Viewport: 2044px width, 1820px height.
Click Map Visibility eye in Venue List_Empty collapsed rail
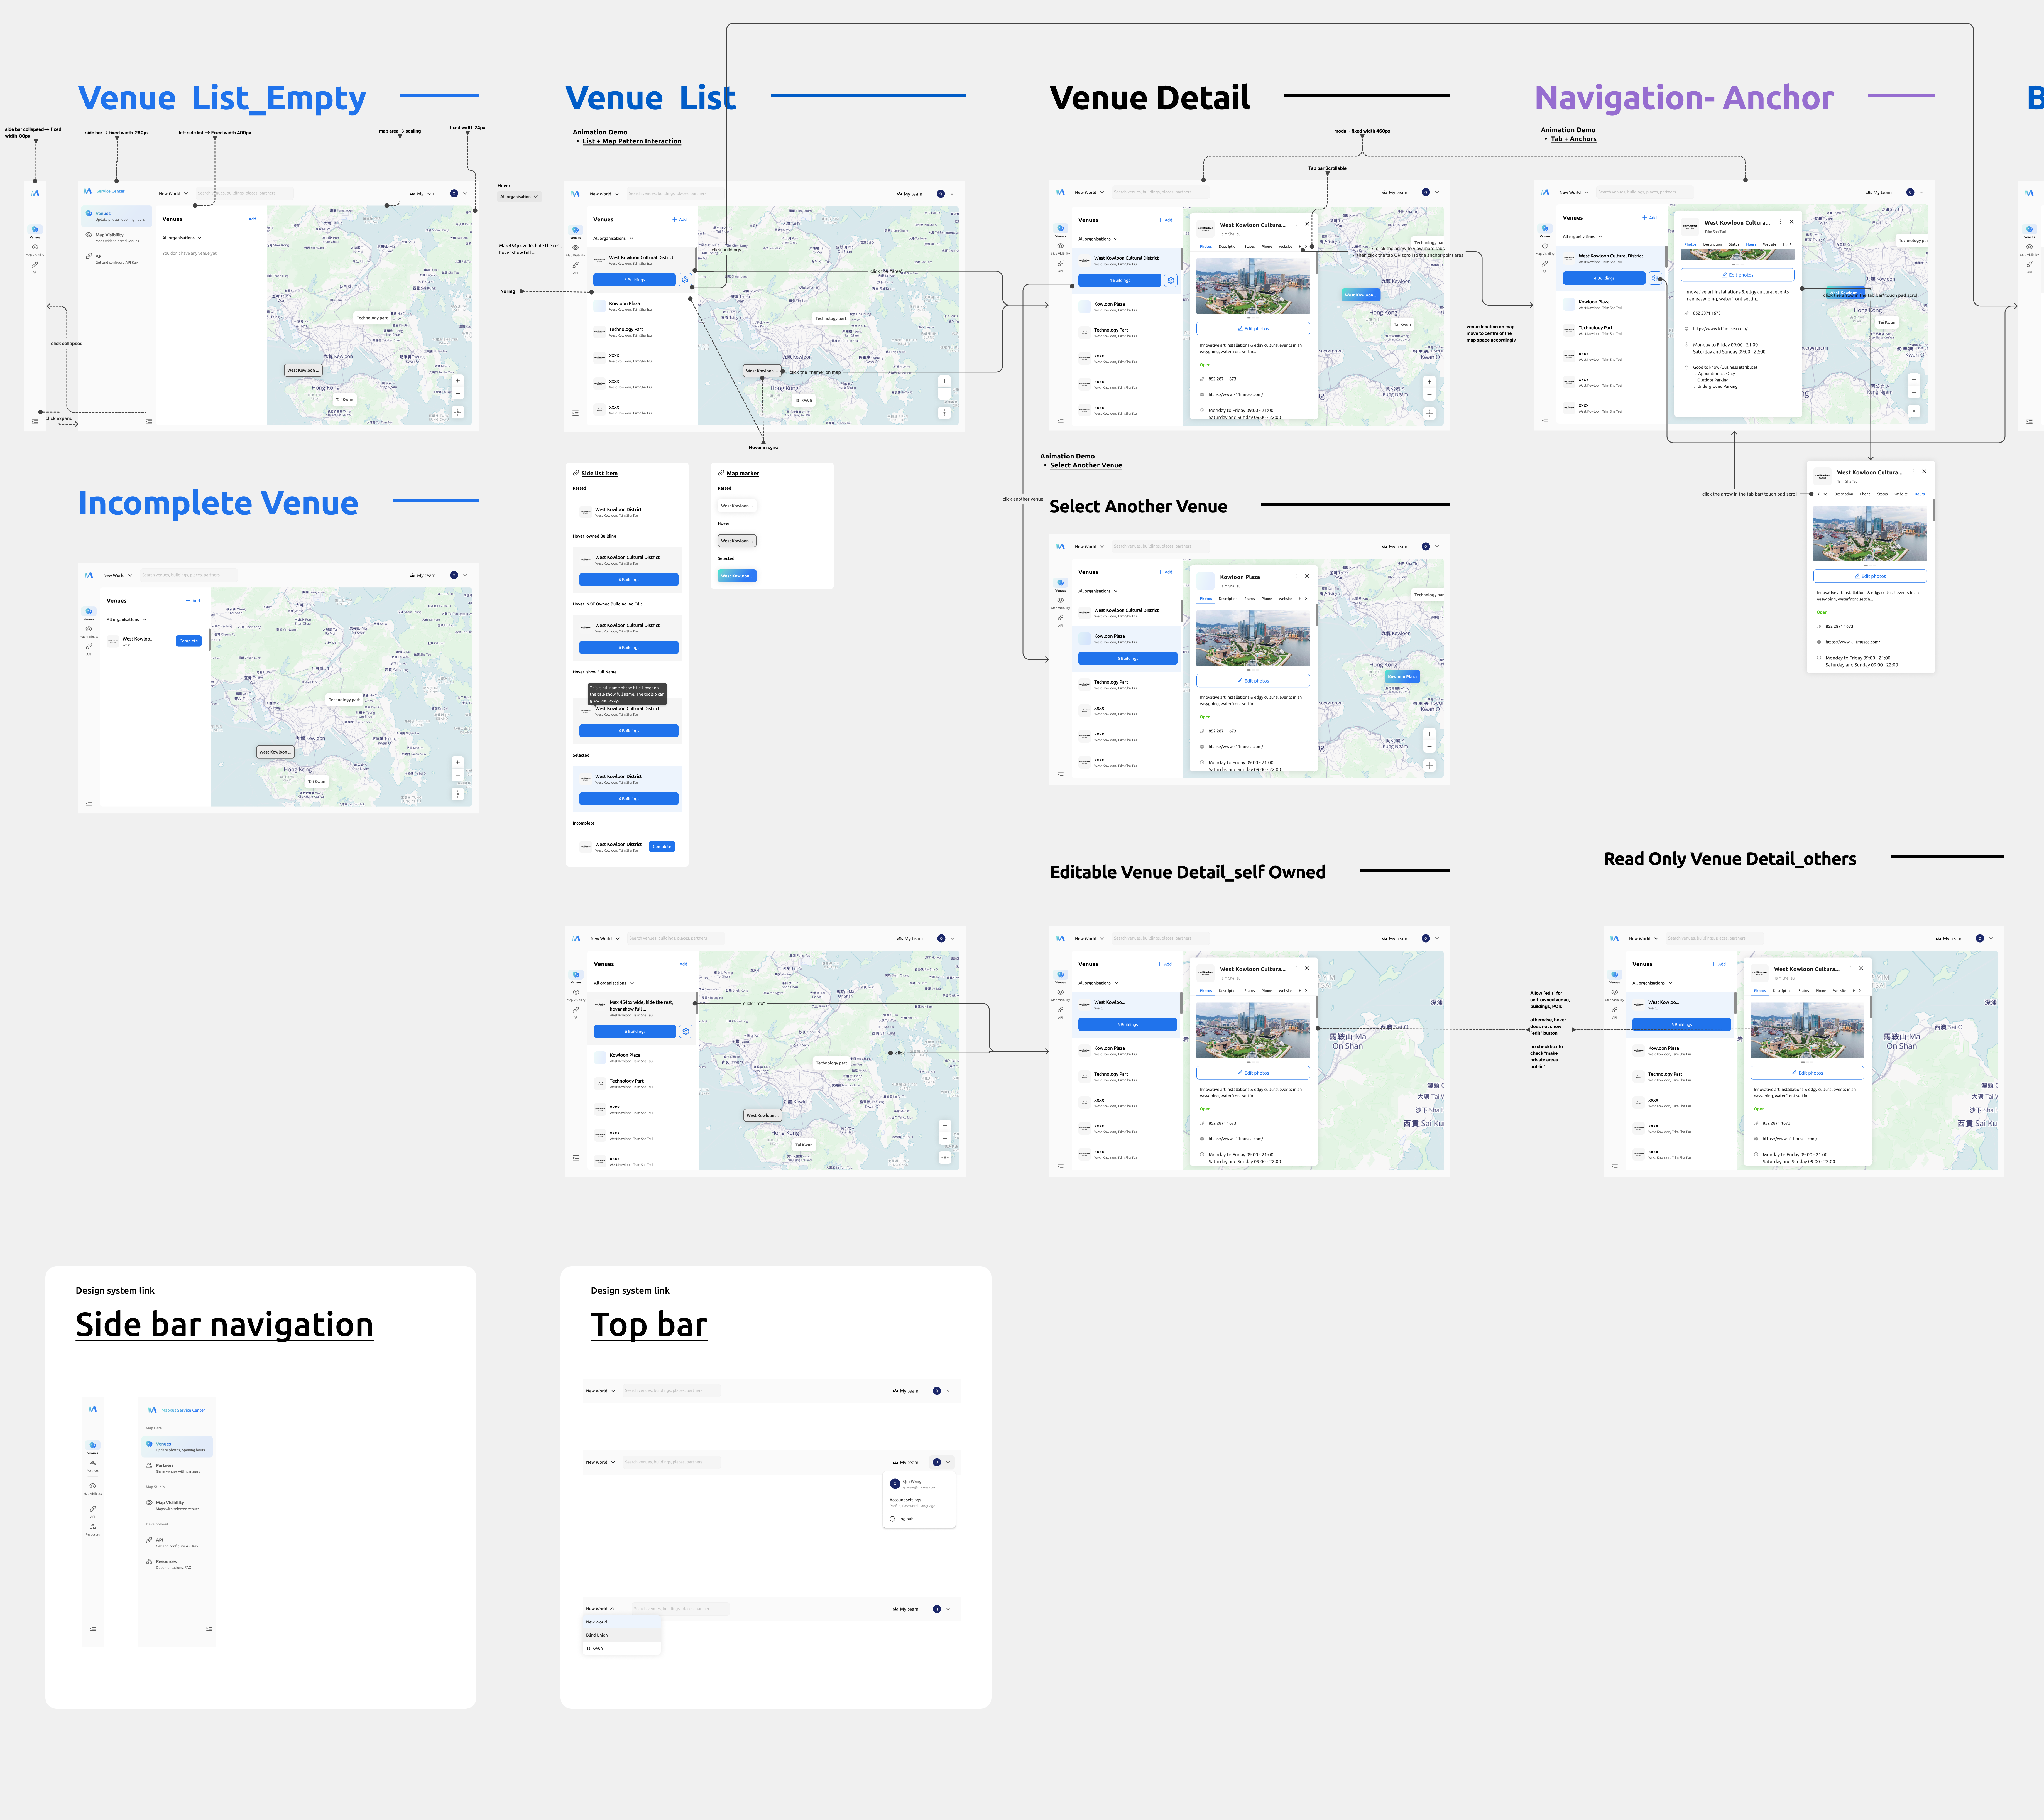click(35, 247)
